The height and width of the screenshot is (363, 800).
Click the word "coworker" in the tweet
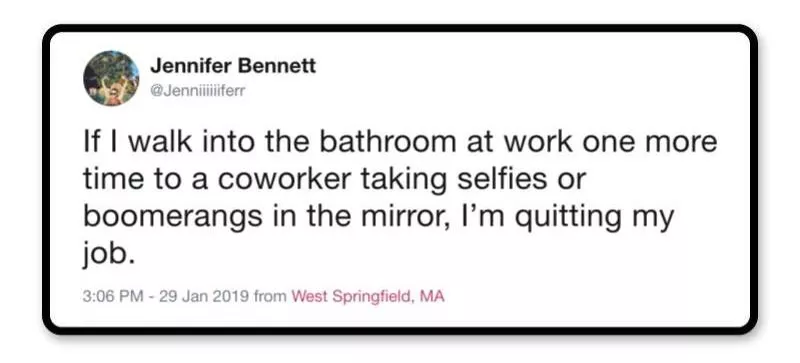[280, 180]
